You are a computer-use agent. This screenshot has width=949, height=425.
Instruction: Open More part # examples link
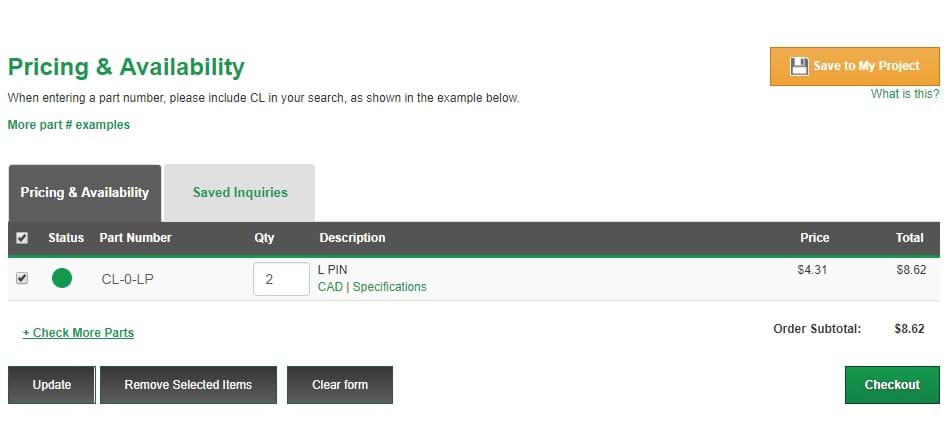click(68, 125)
